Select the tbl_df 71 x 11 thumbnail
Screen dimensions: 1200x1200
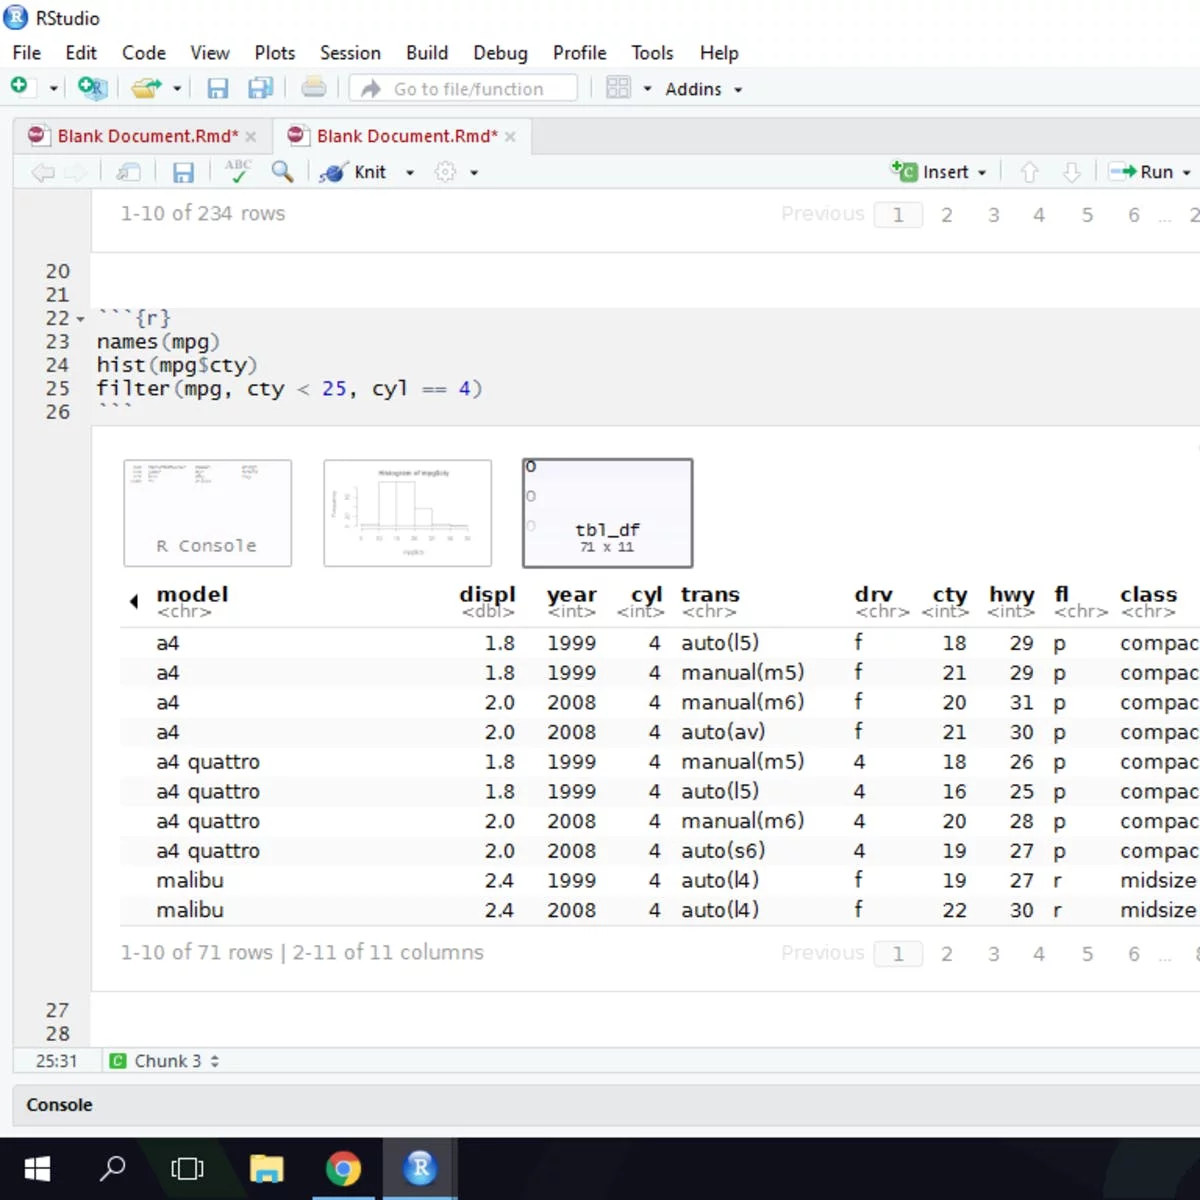pyautogui.click(x=607, y=513)
